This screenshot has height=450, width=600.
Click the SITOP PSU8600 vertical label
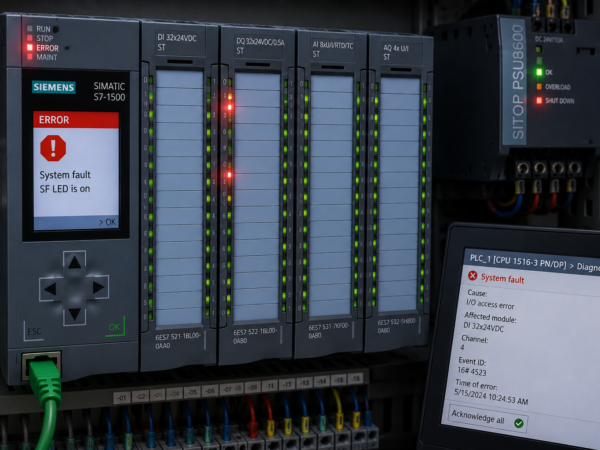pyautogui.click(x=517, y=82)
